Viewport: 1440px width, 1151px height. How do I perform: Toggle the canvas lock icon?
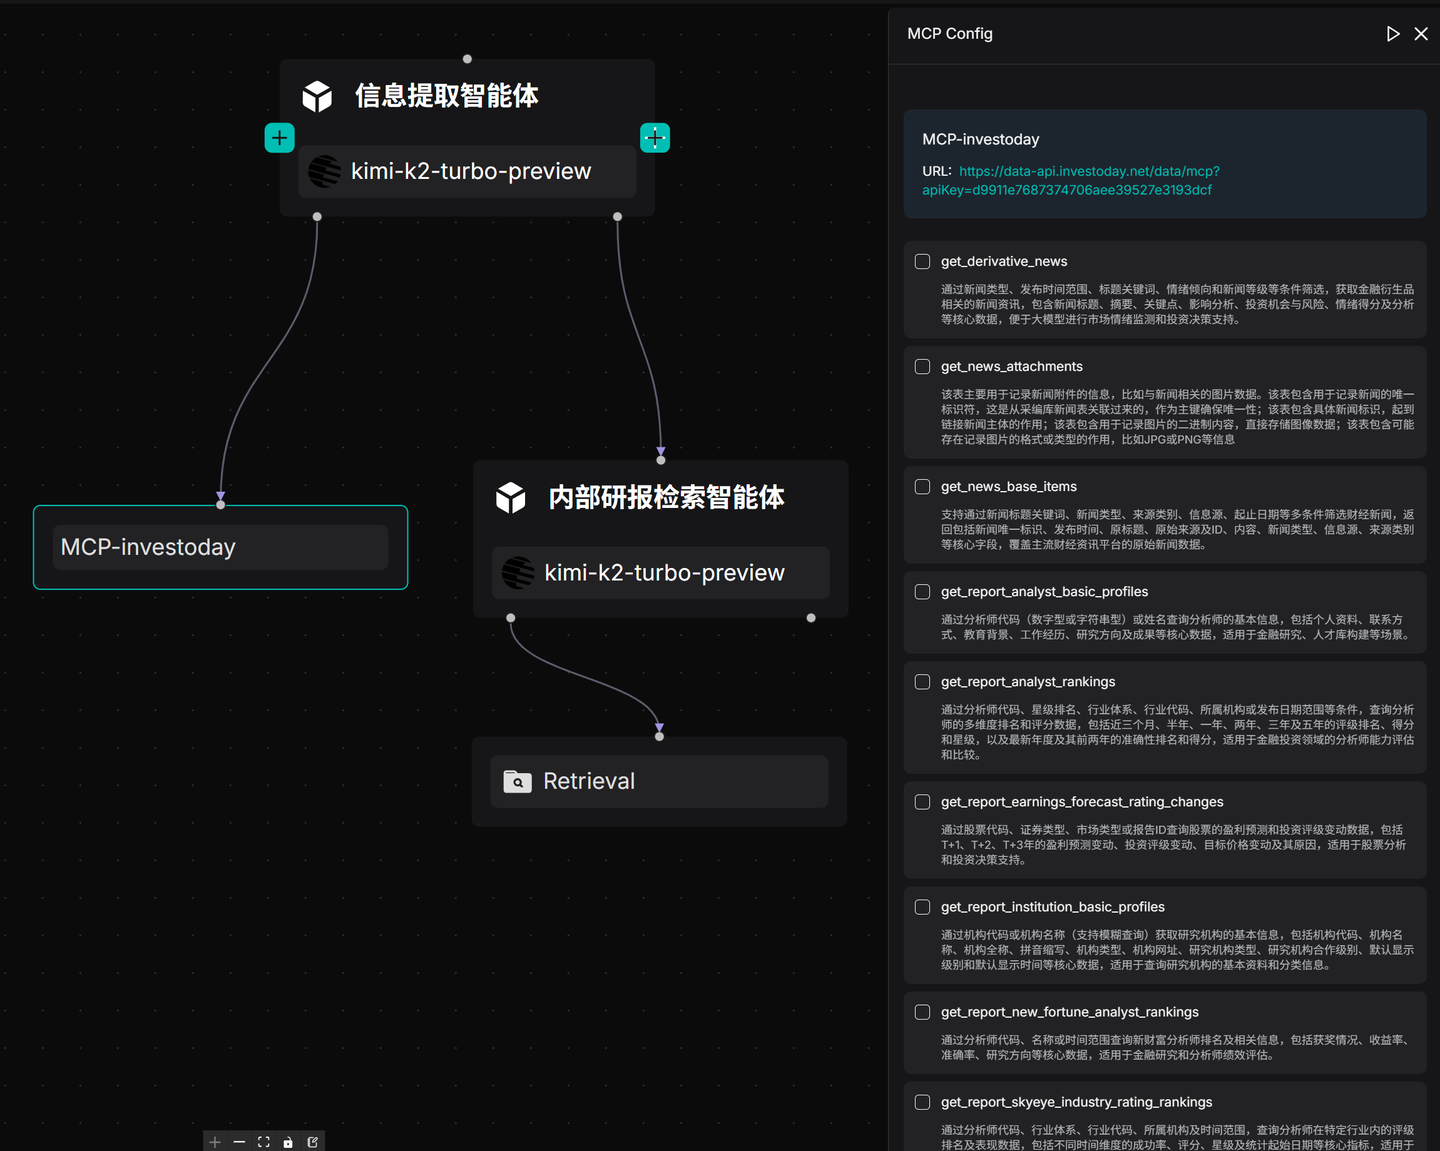[288, 1141]
